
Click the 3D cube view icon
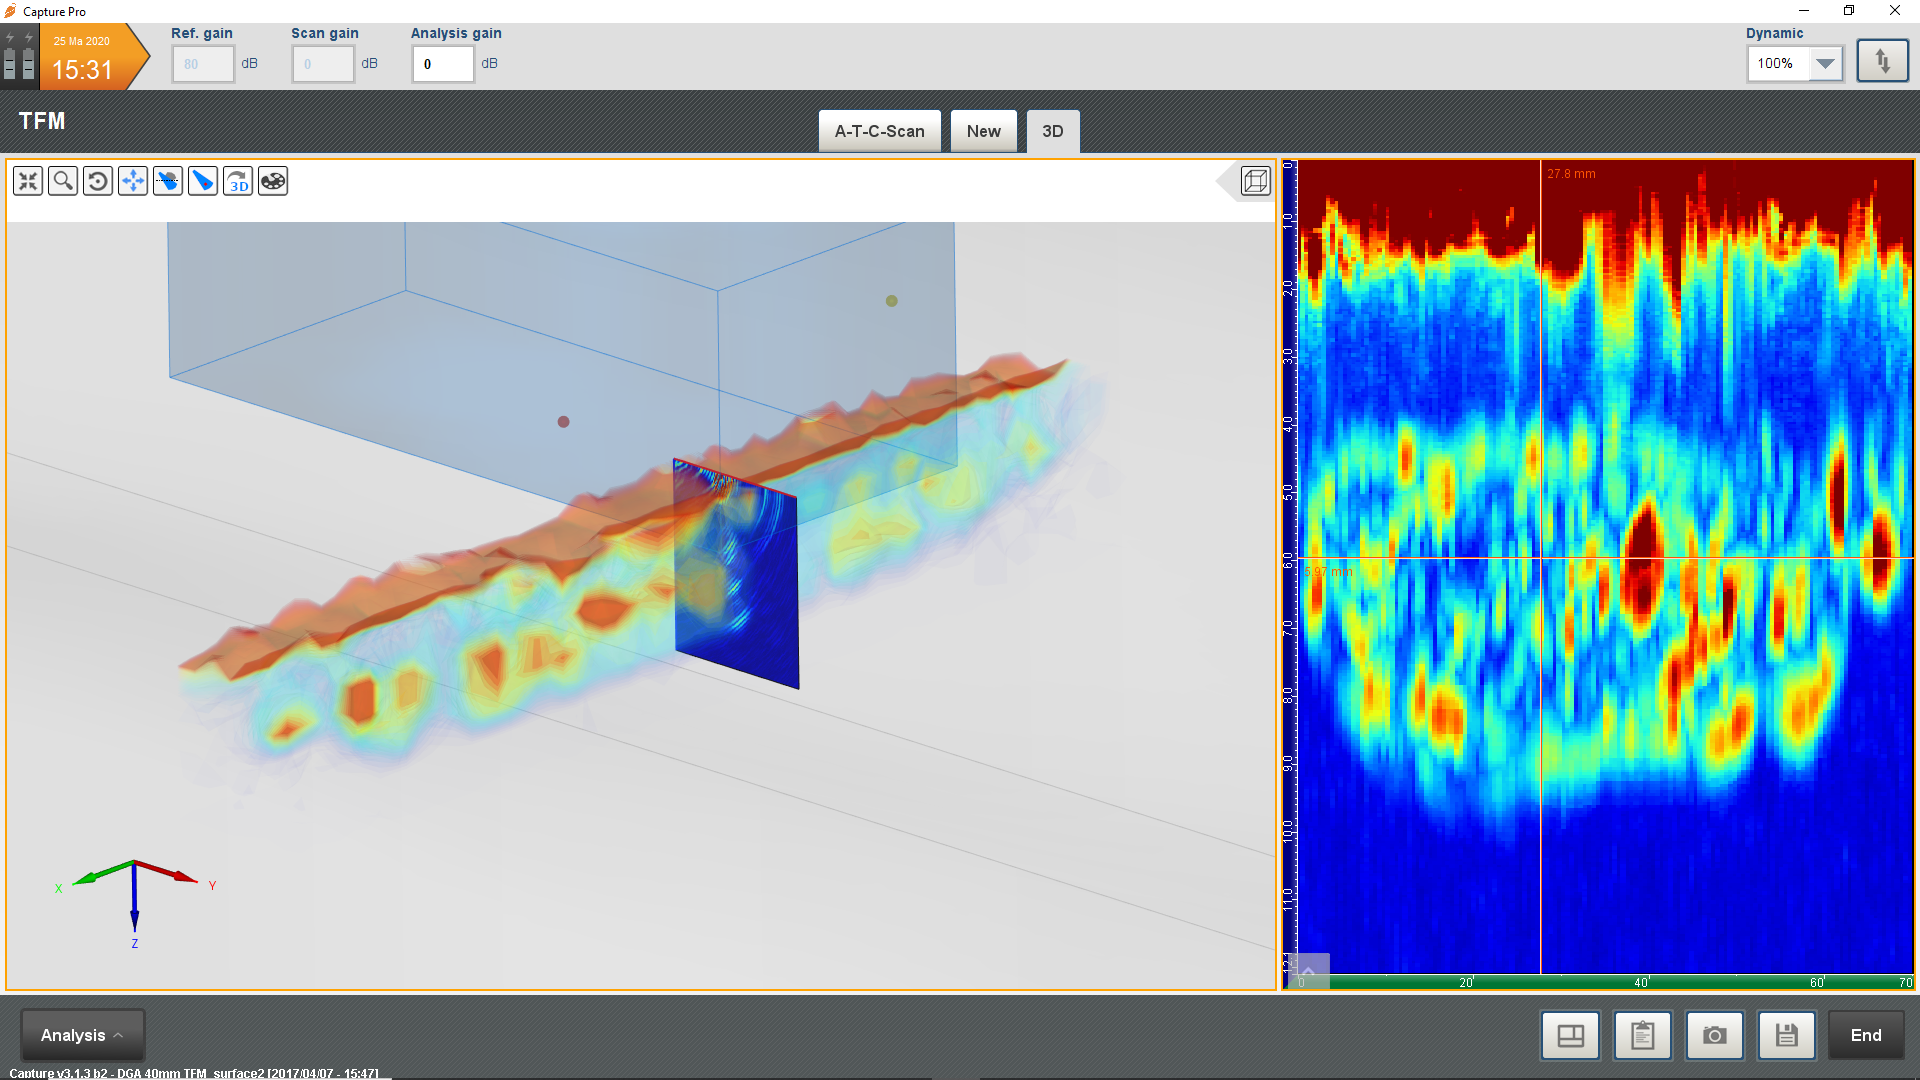coord(1255,181)
